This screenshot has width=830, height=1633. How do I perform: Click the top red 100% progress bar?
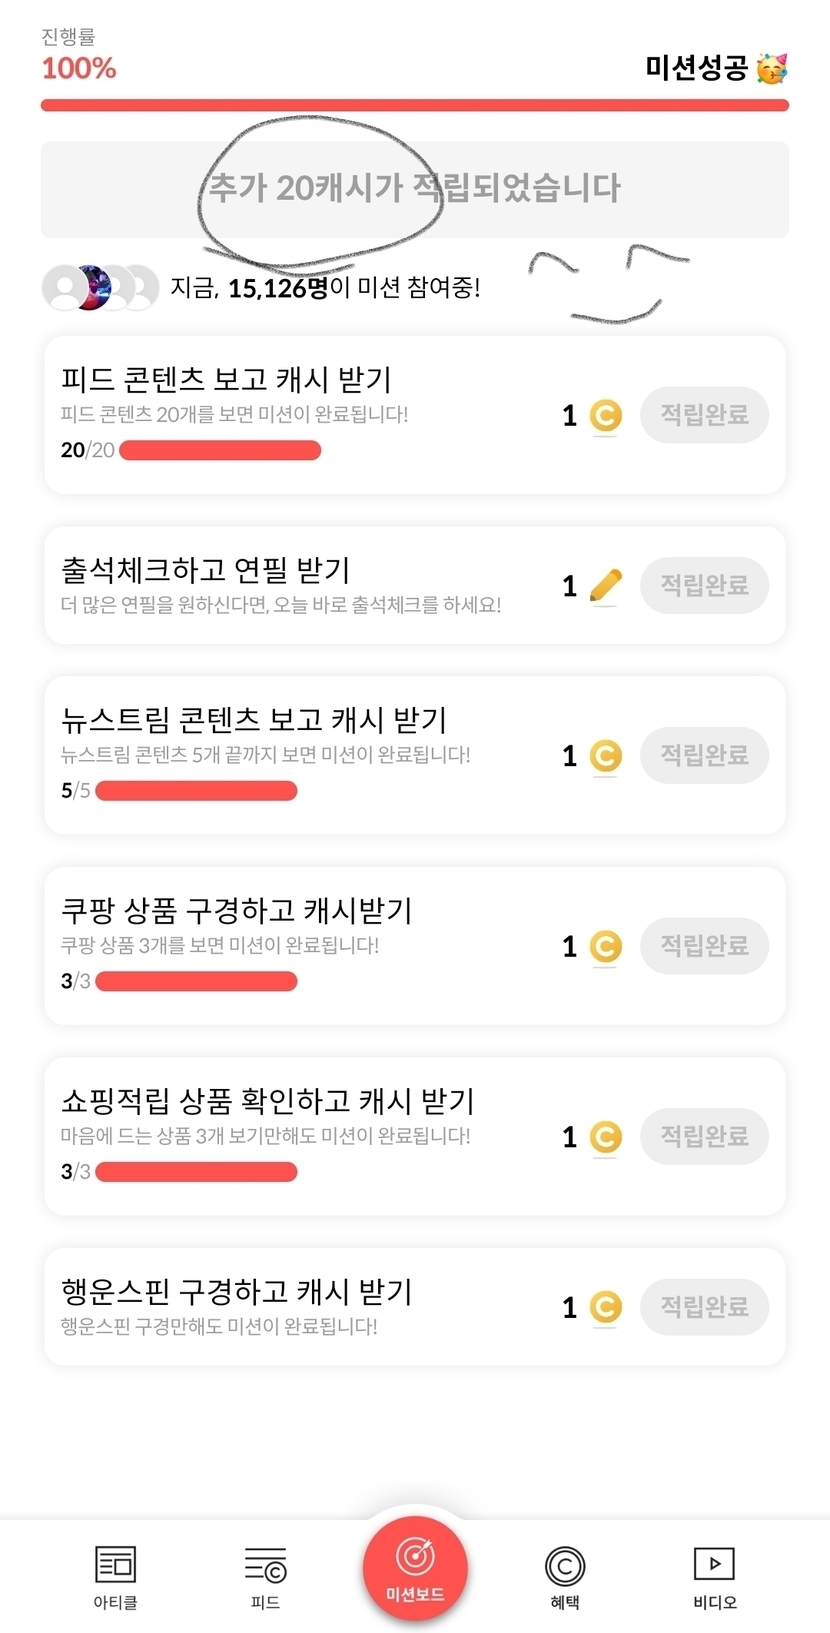pyautogui.click(x=414, y=105)
